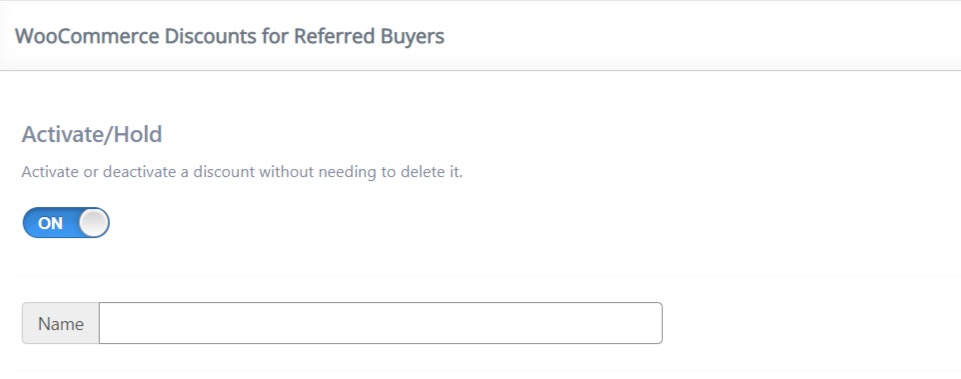
Task: Click 'without needing to delete it' text
Action: pos(361,172)
